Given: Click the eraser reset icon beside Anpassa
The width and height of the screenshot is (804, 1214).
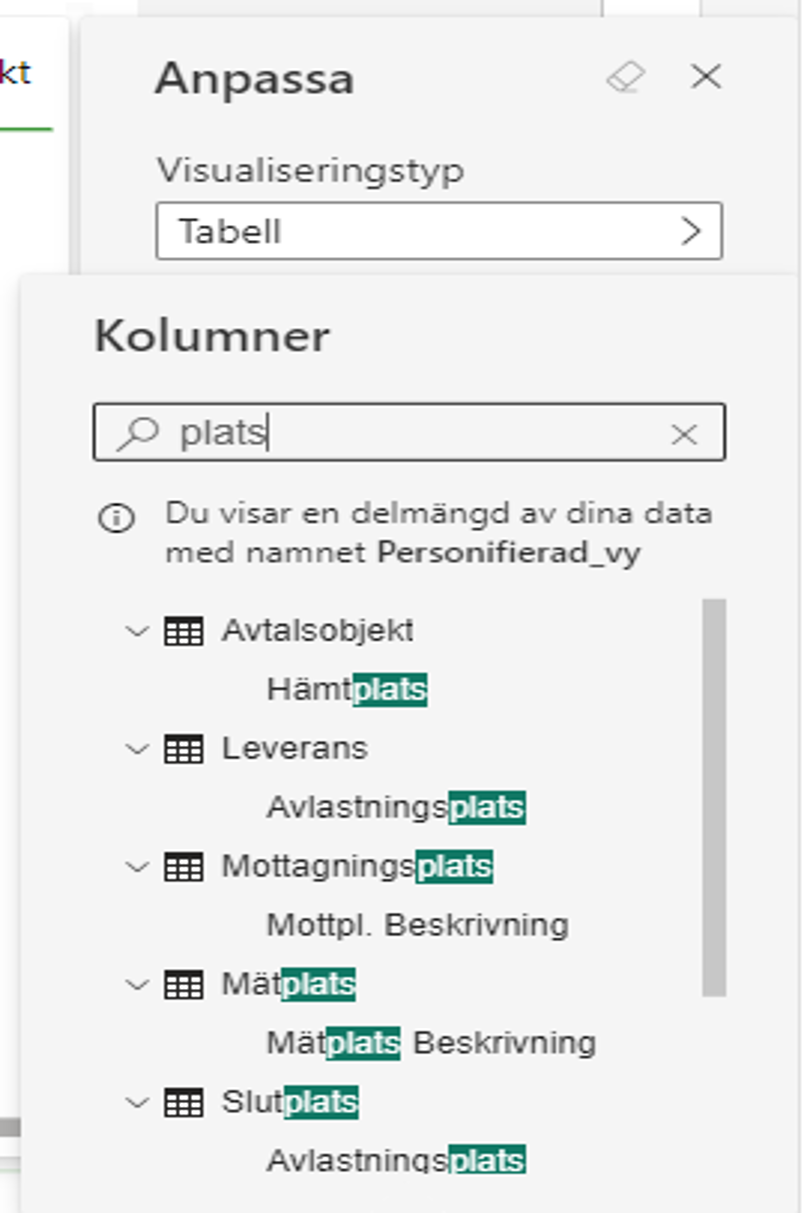Looking at the screenshot, I should coord(626,77).
